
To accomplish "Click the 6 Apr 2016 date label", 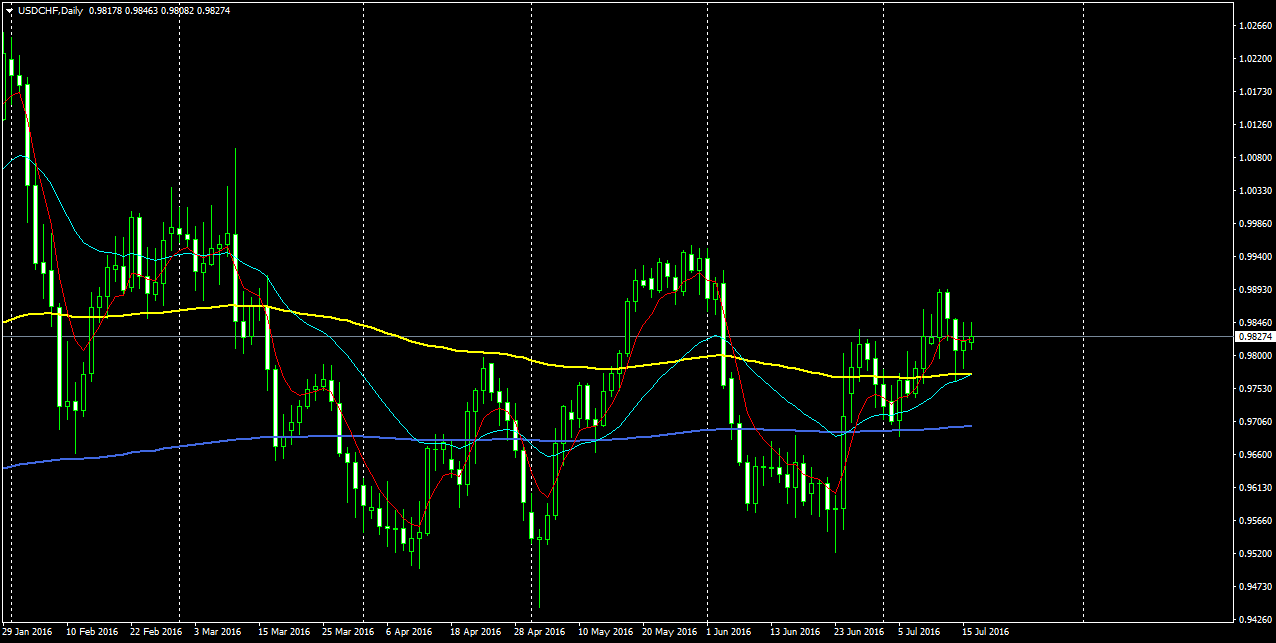I will [x=409, y=632].
